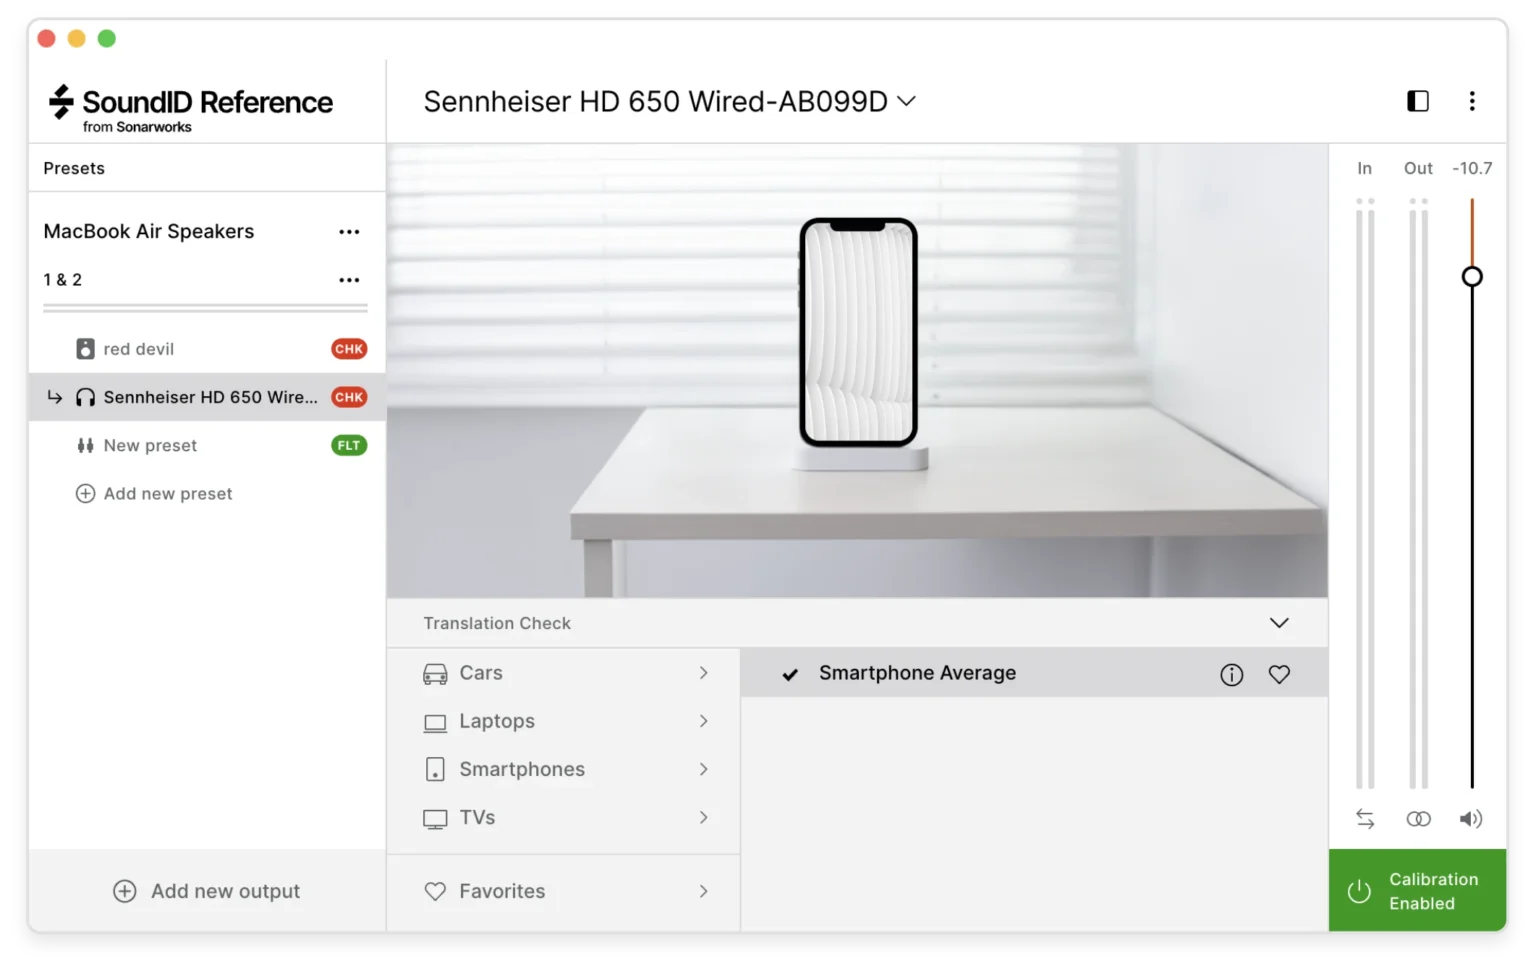Open the Favorites list
The image size is (1536, 969).
564,891
